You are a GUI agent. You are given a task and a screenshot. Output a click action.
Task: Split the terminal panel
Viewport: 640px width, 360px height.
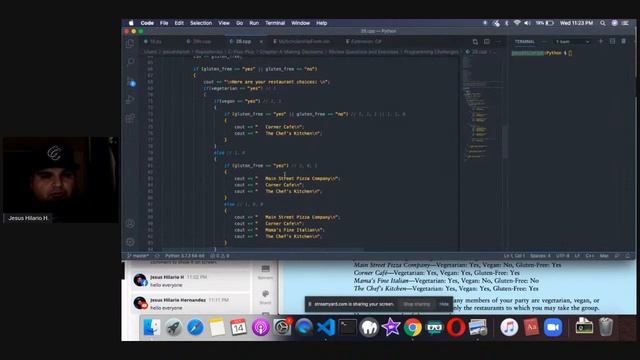(x=612, y=41)
